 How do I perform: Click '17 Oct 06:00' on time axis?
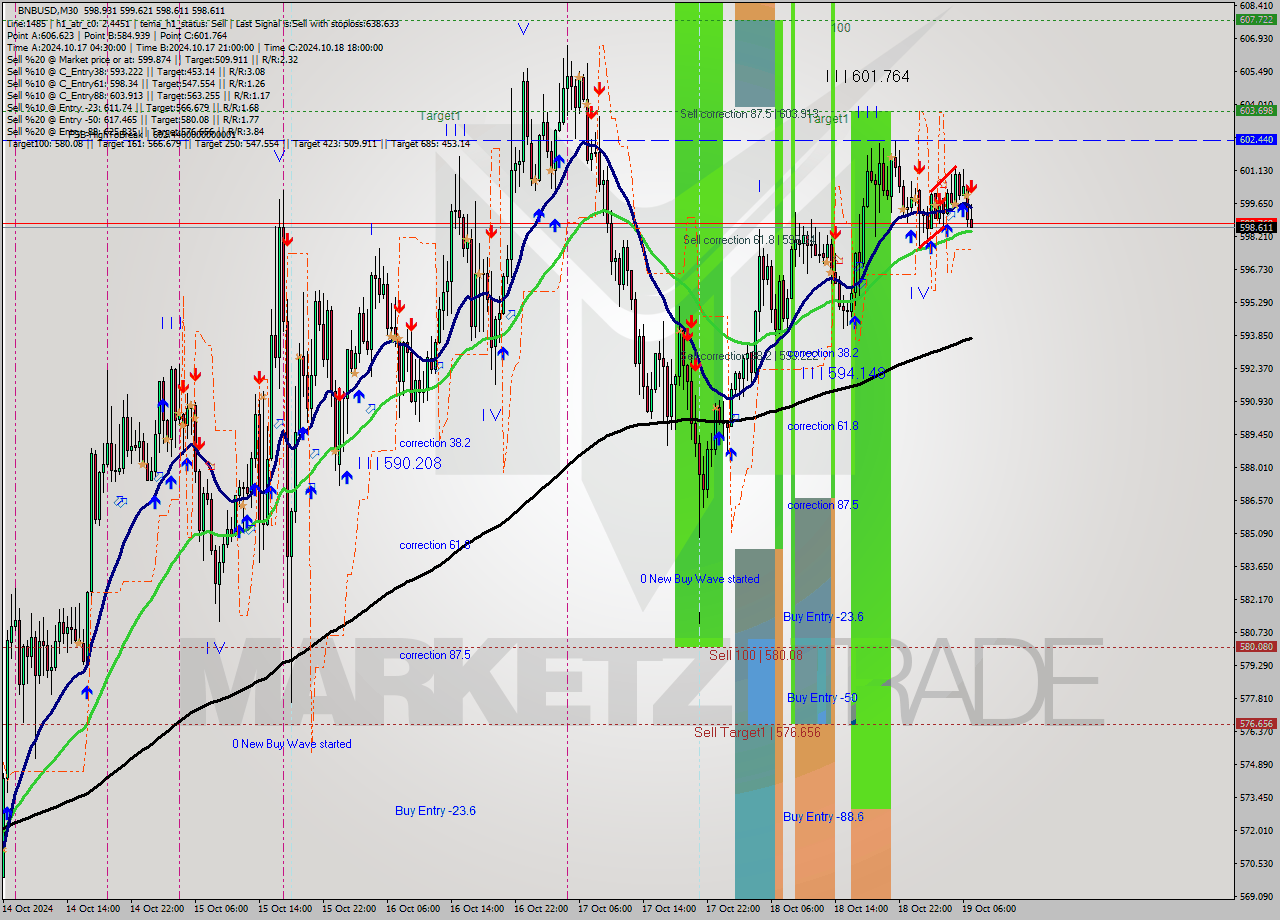(x=605, y=909)
